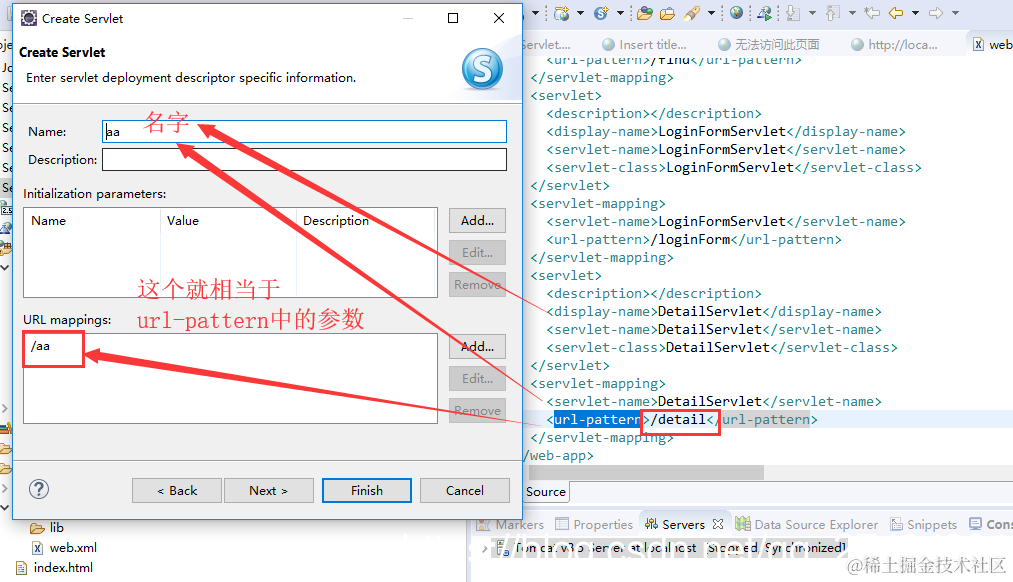This screenshot has width=1013, height=582.
Task: Close the Create Servlet dialog
Action: 499,18
